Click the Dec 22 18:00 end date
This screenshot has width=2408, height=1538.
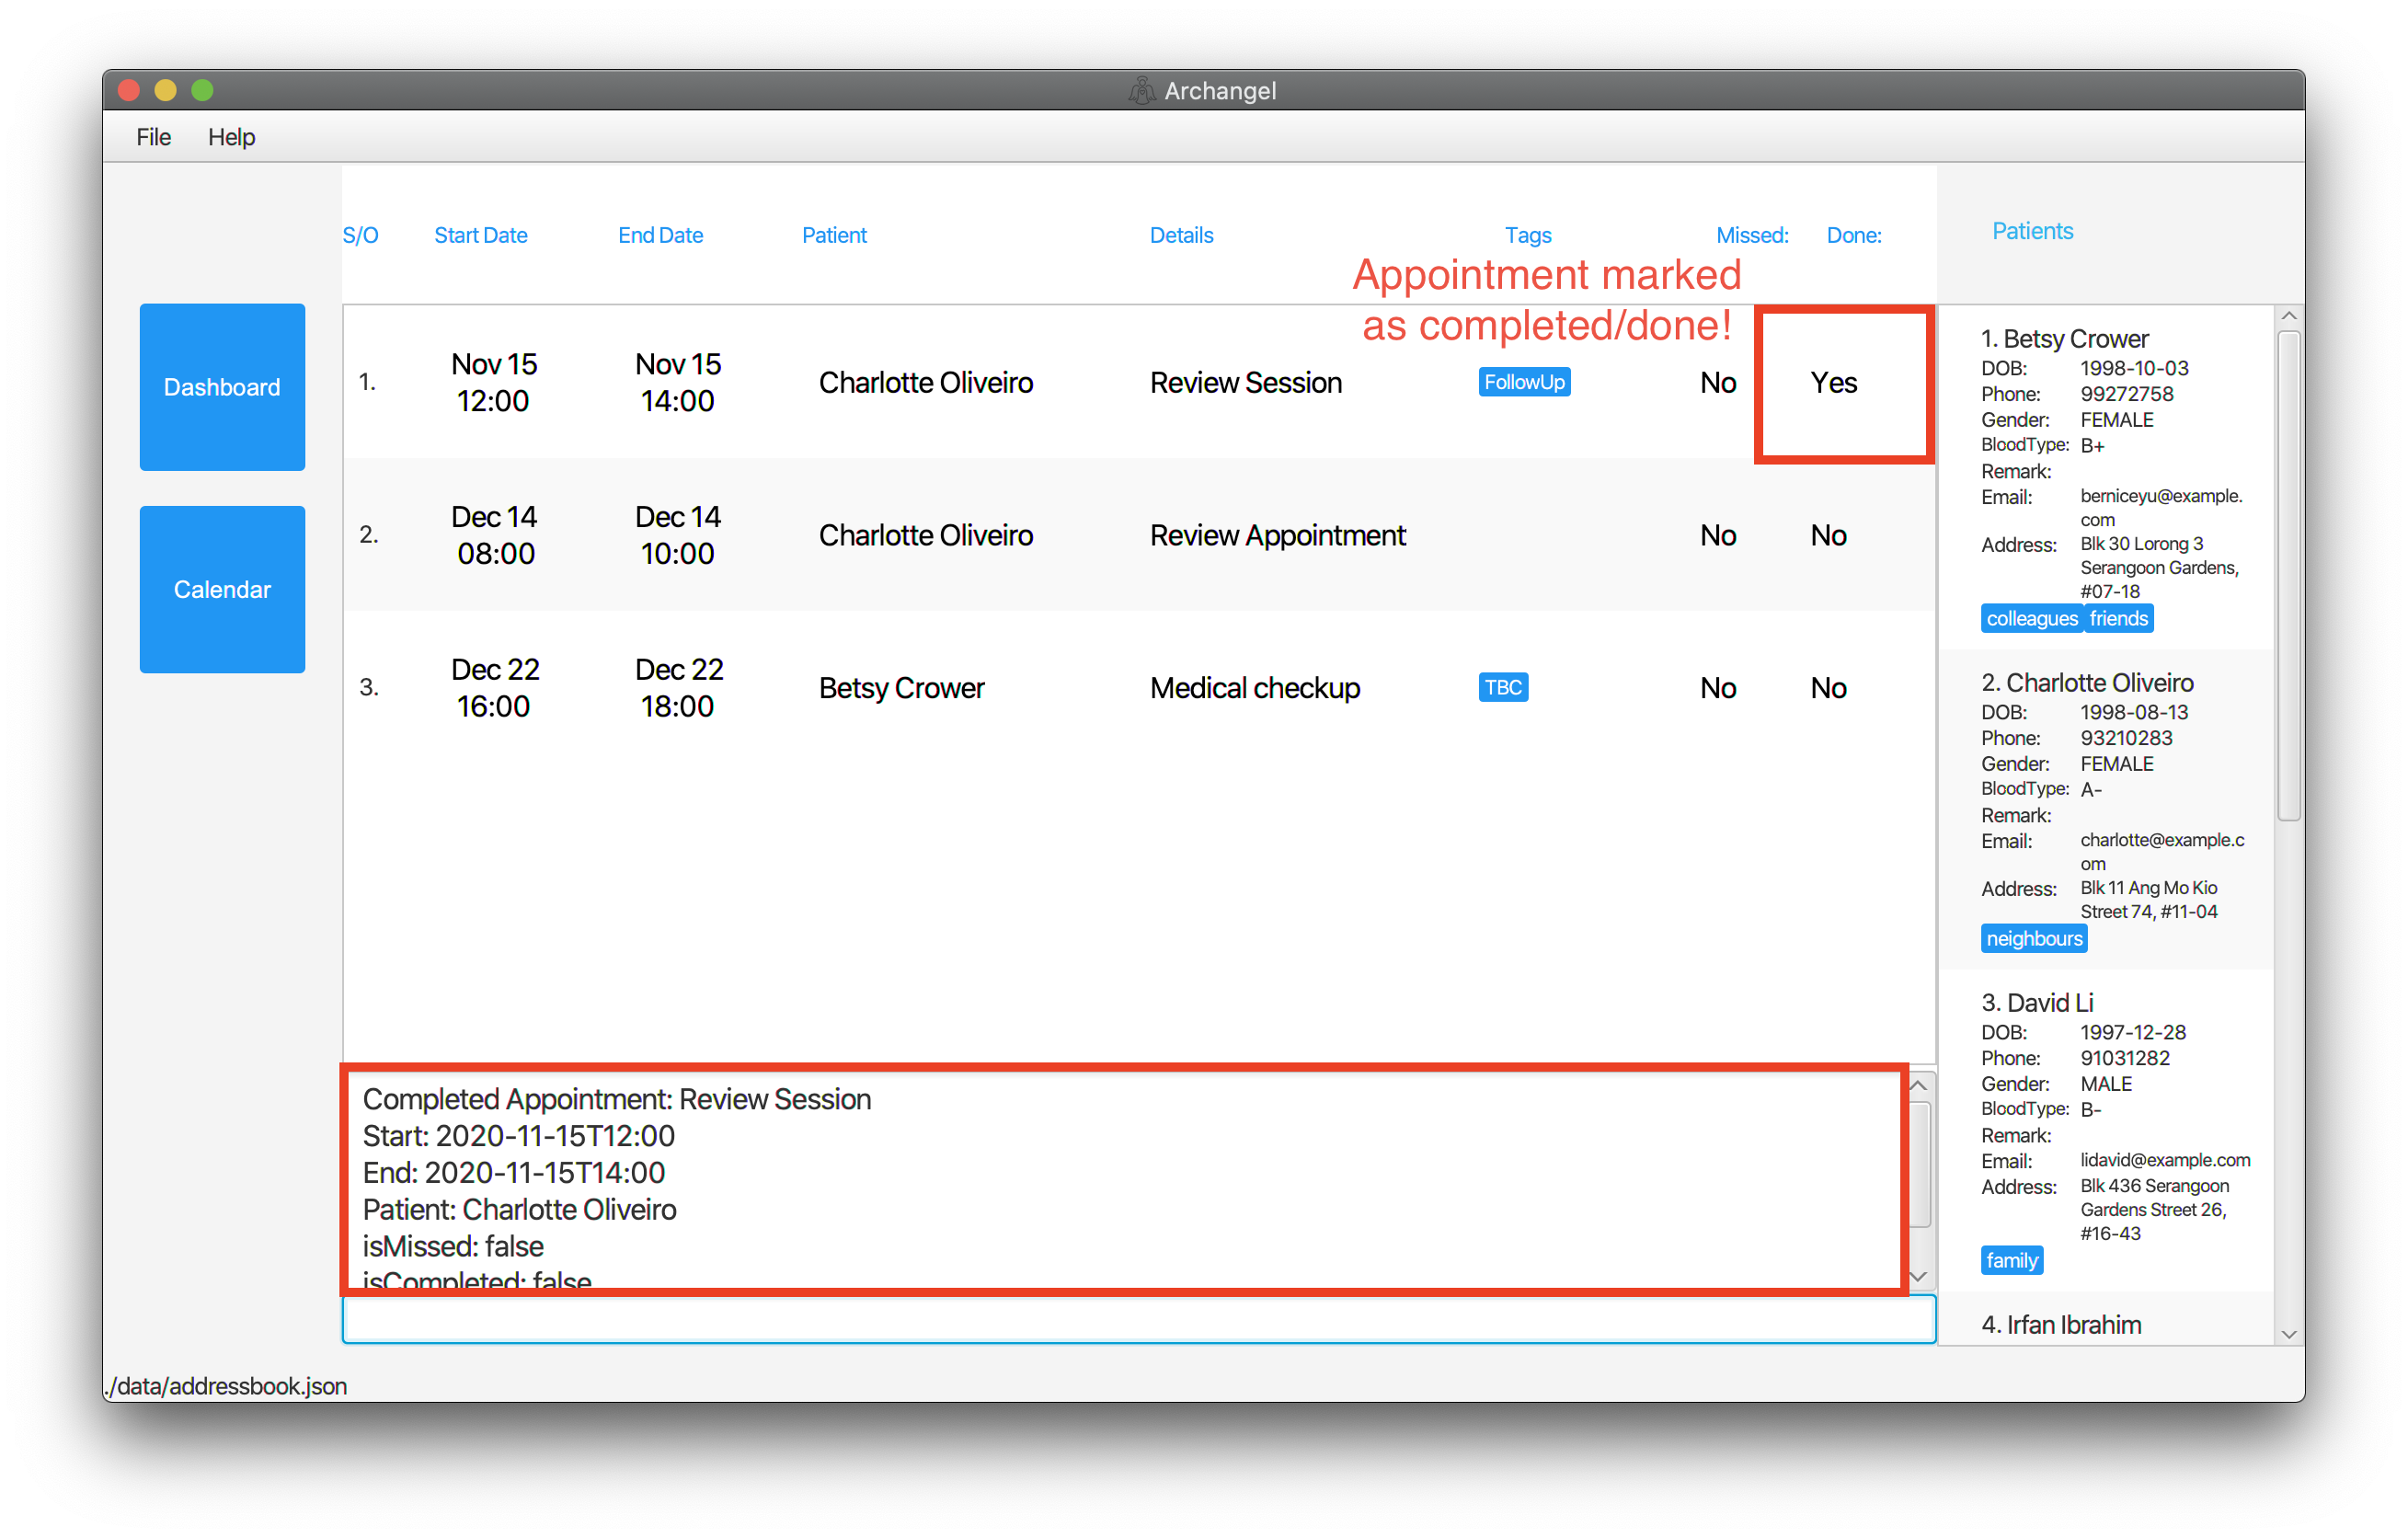point(678,688)
